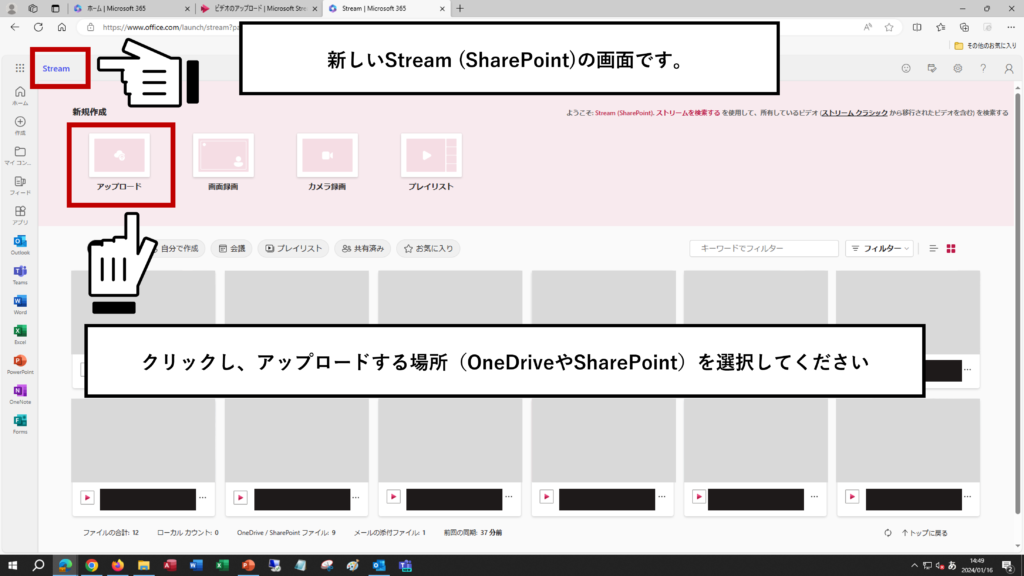1024x576 pixels.
Task: Switch to grid view layout
Action: (951, 248)
